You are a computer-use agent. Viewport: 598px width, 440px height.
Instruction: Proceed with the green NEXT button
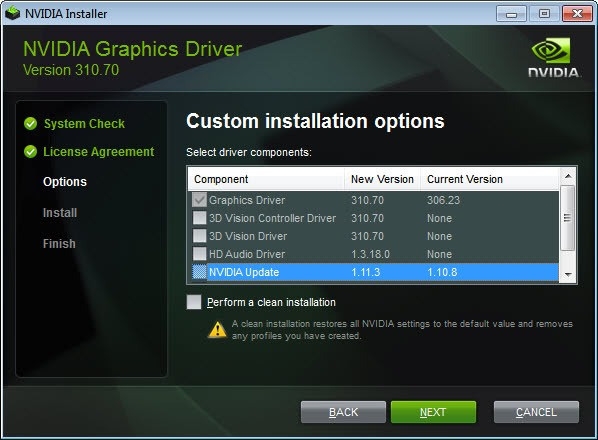(x=433, y=412)
